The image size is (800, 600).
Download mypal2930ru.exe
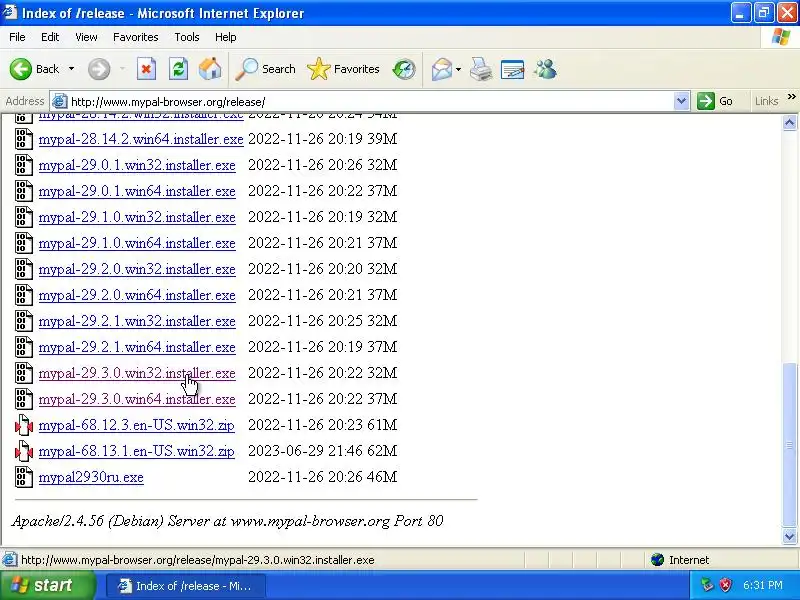(x=91, y=477)
